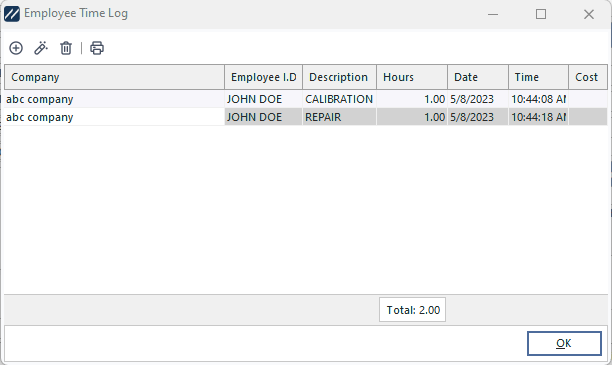612x365 pixels.
Task: Click the 1.00 hours in REPAIR row
Action: [x=412, y=117]
